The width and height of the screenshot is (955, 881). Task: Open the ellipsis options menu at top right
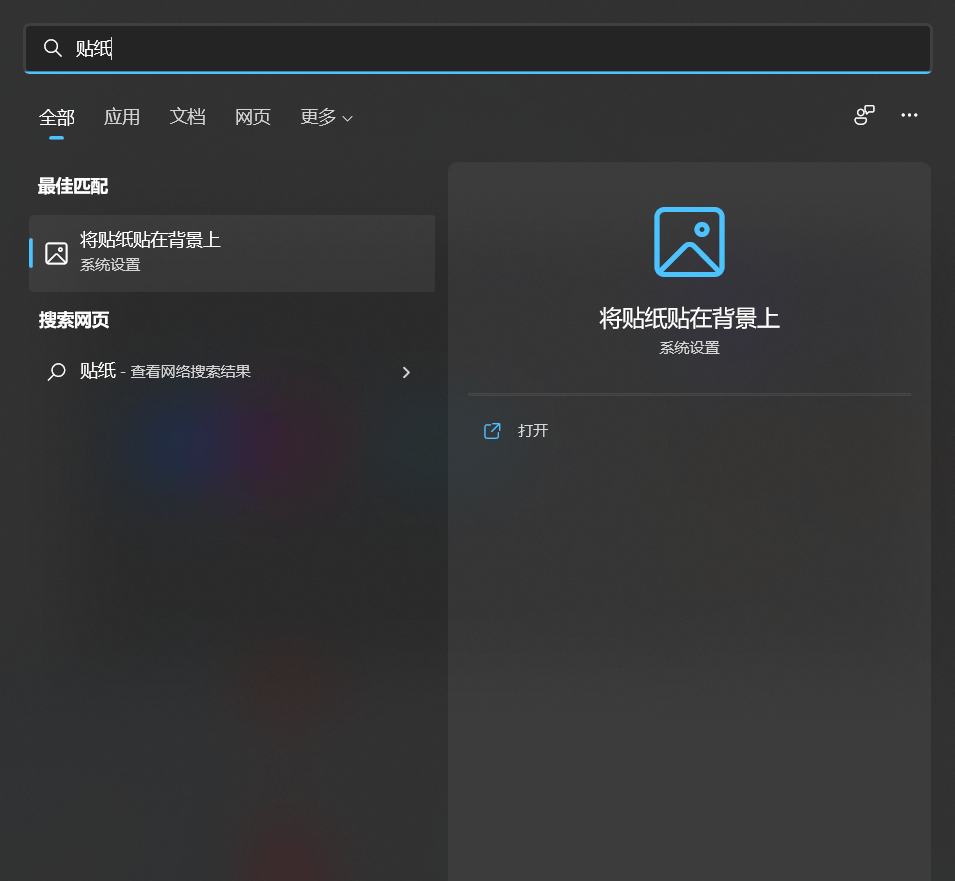click(x=909, y=115)
